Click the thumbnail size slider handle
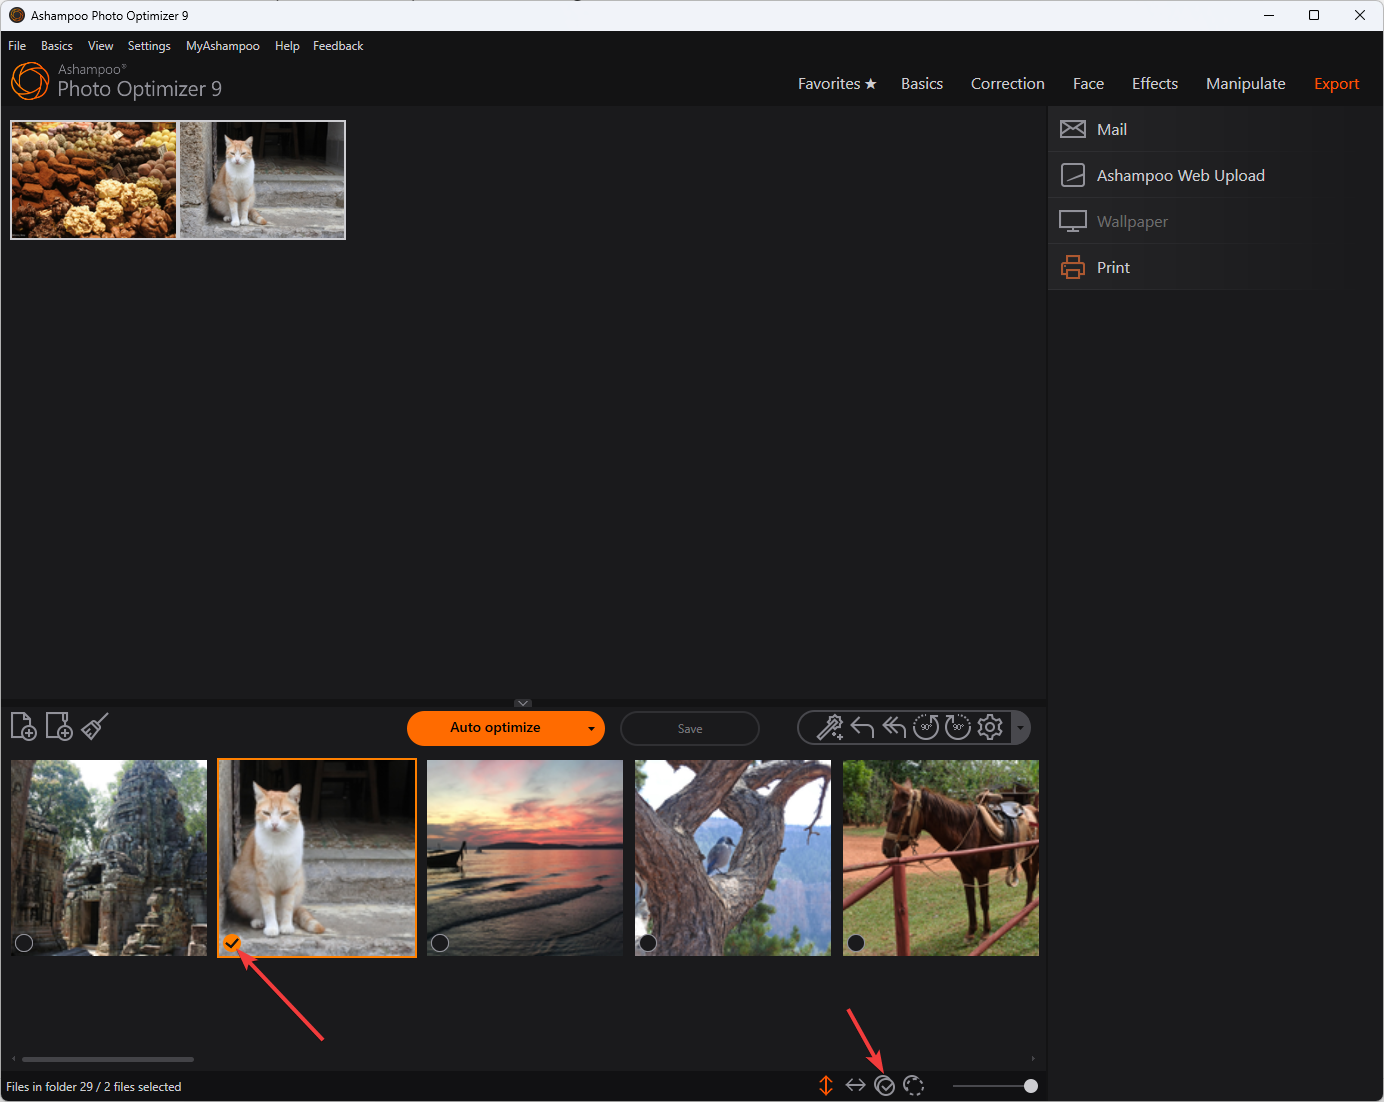The image size is (1384, 1102). coord(1031,1086)
